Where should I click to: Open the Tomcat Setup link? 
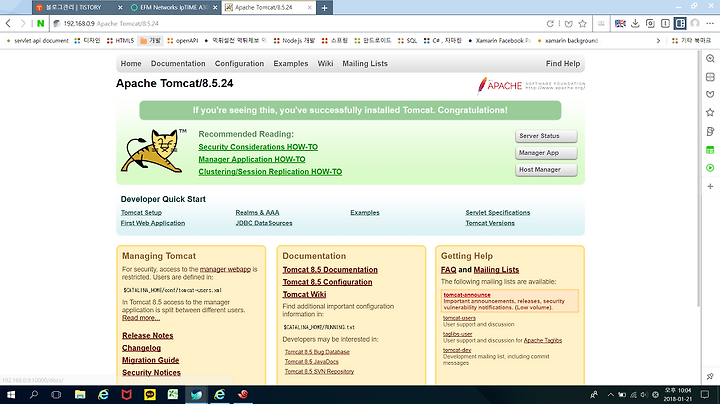(x=141, y=213)
